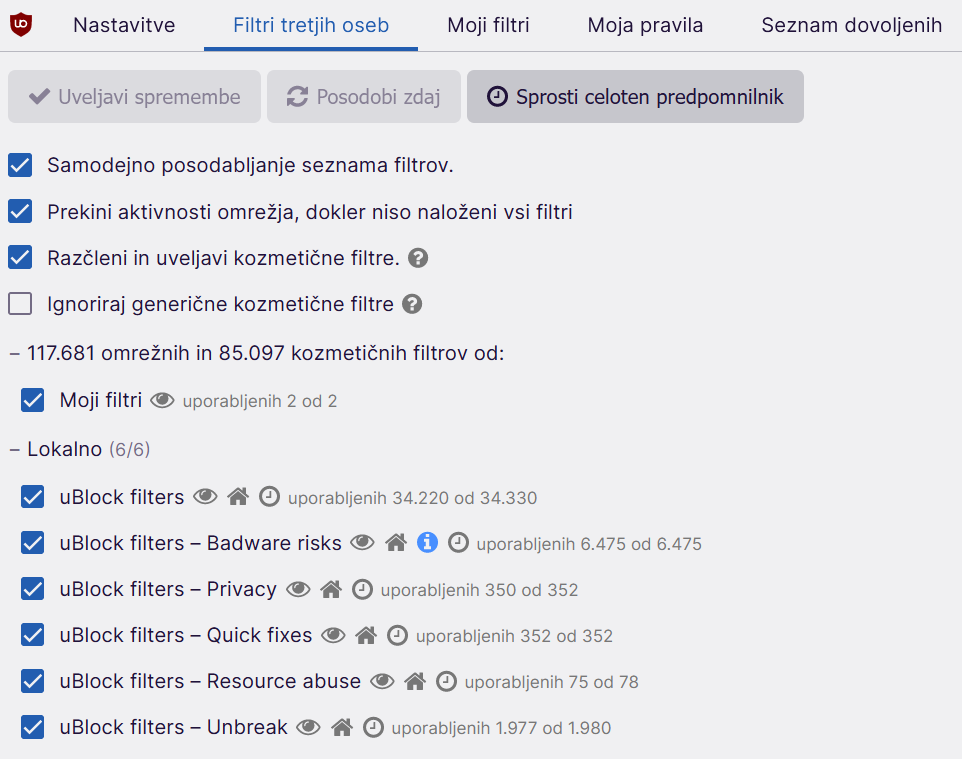The image size is (962, 759).
Task: Toggle Razčleni in uveljavi kozmetične filtre checkbox
Action: click(x=20, y=258)
